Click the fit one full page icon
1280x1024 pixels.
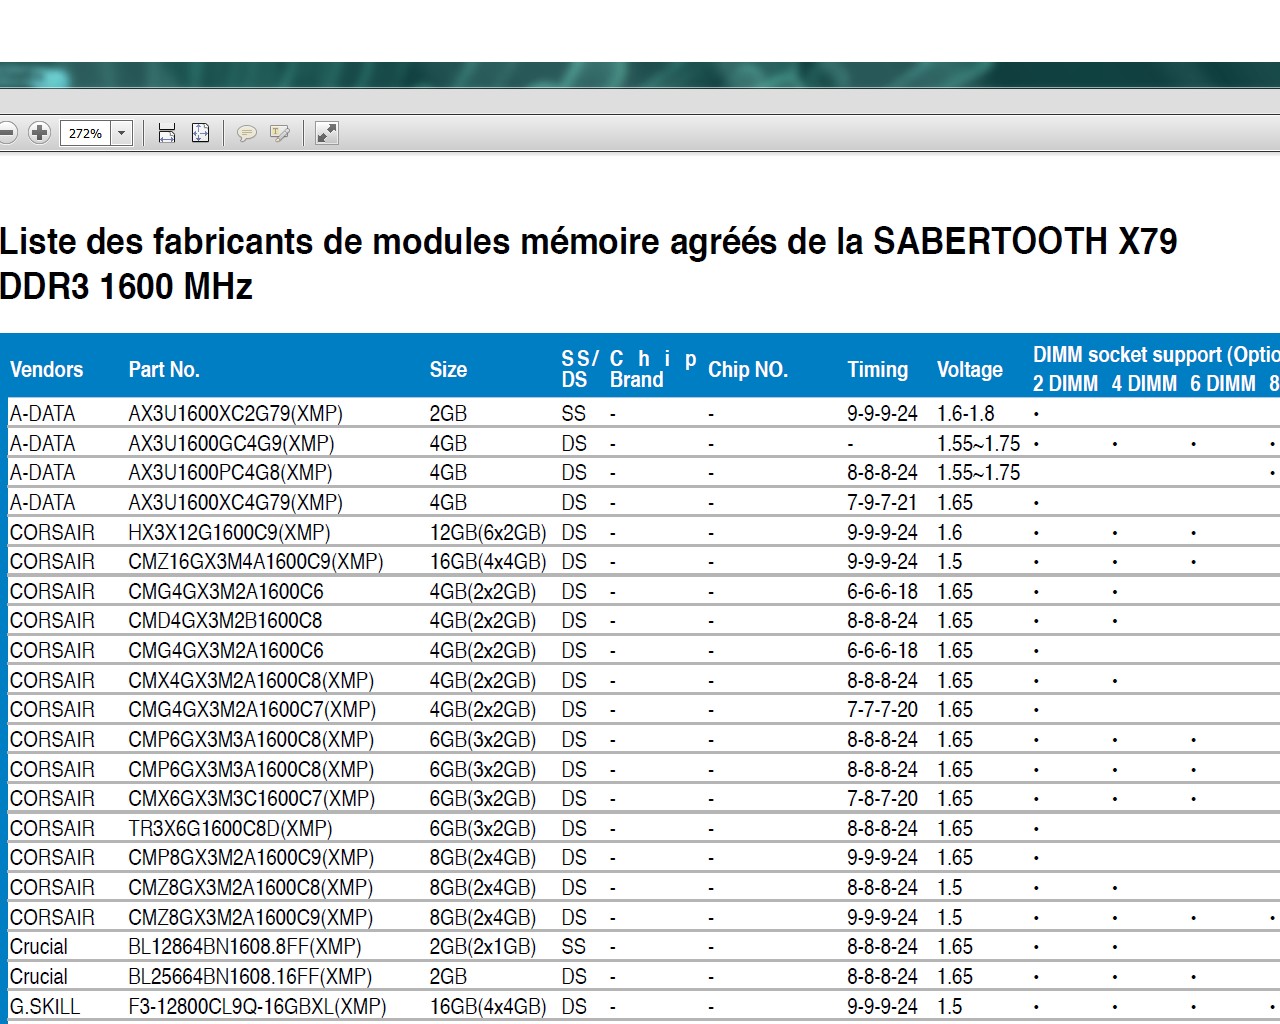(x=201, y=133)
